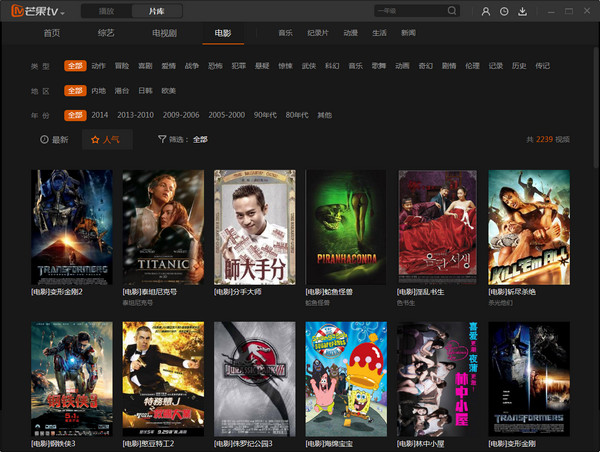Open the 电视剧 tab
Viewport: 600px width, 452px height.
[x=164, y=33]
